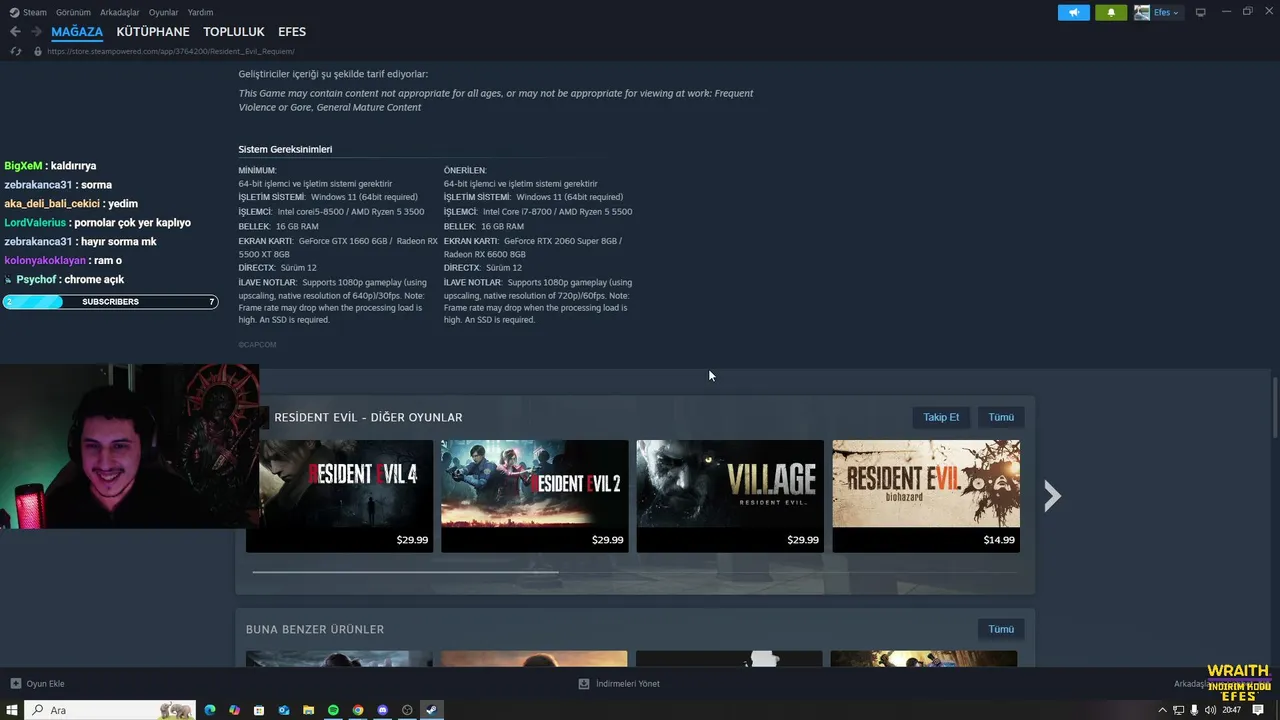
Task: Open İndirmeleri Yönet downloads manager
Action: tap(627, 684)
